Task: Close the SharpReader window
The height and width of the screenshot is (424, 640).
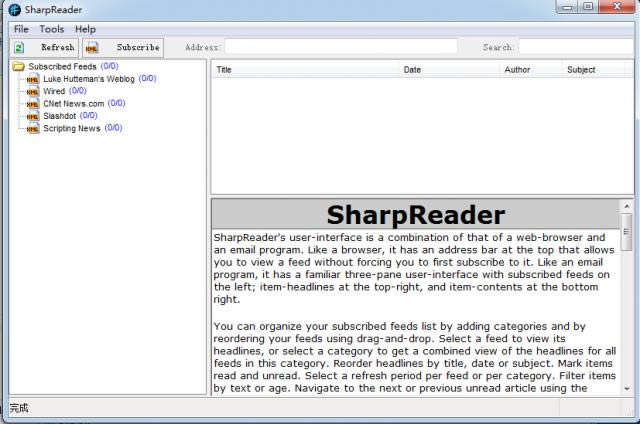Action: [617, 7]
